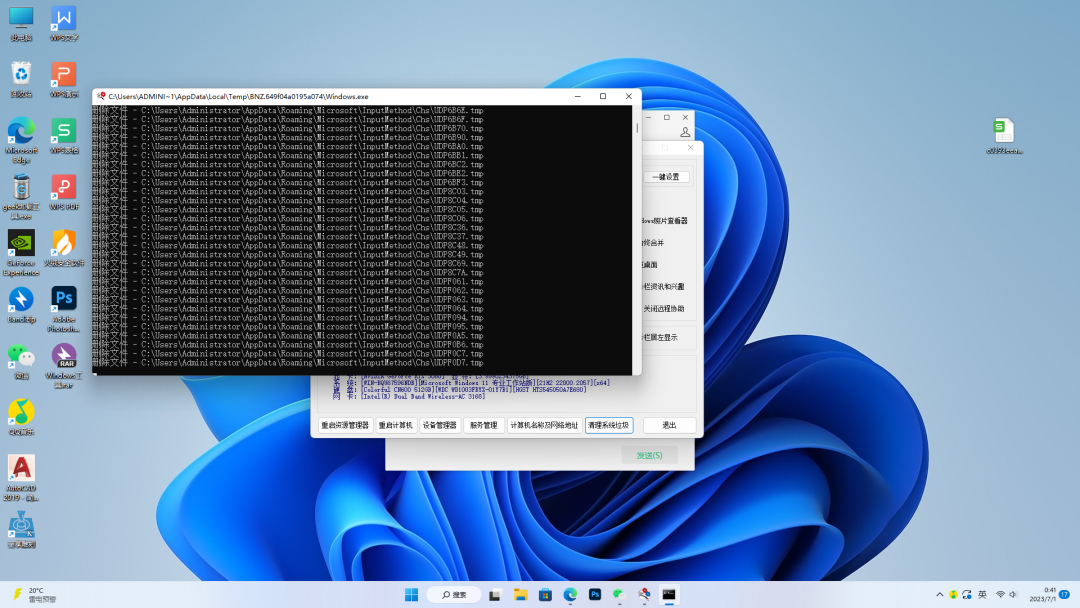Screen dimensions: 1080x608
Task: Launch WPS文字 from the desktop
Action: click(x=63, y=20)
